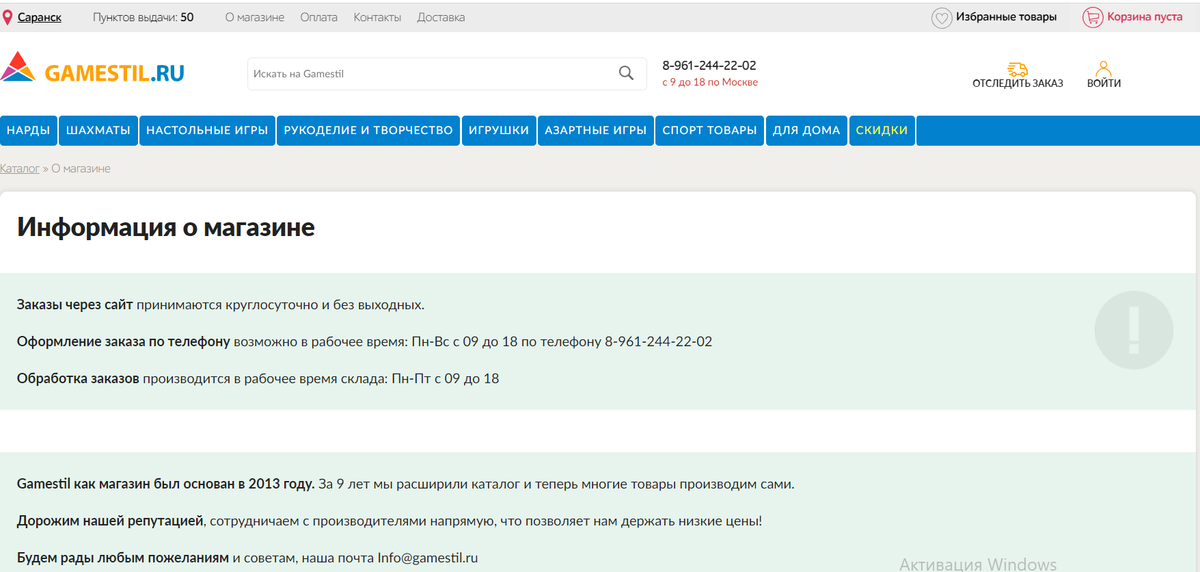Open РУКОДЕЛИЕ И ТВОРЧЕСТВО category

369,130
